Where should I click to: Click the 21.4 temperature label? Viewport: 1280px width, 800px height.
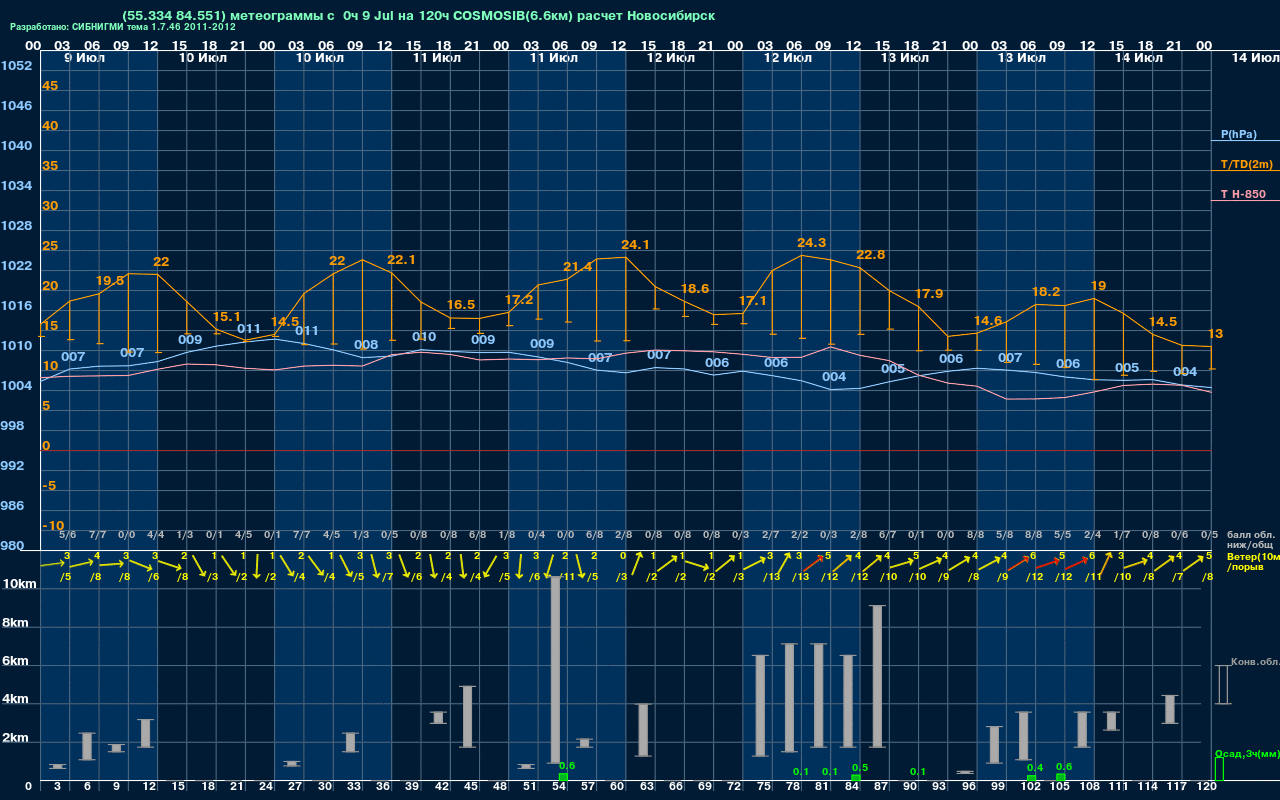tap(577, 267)
